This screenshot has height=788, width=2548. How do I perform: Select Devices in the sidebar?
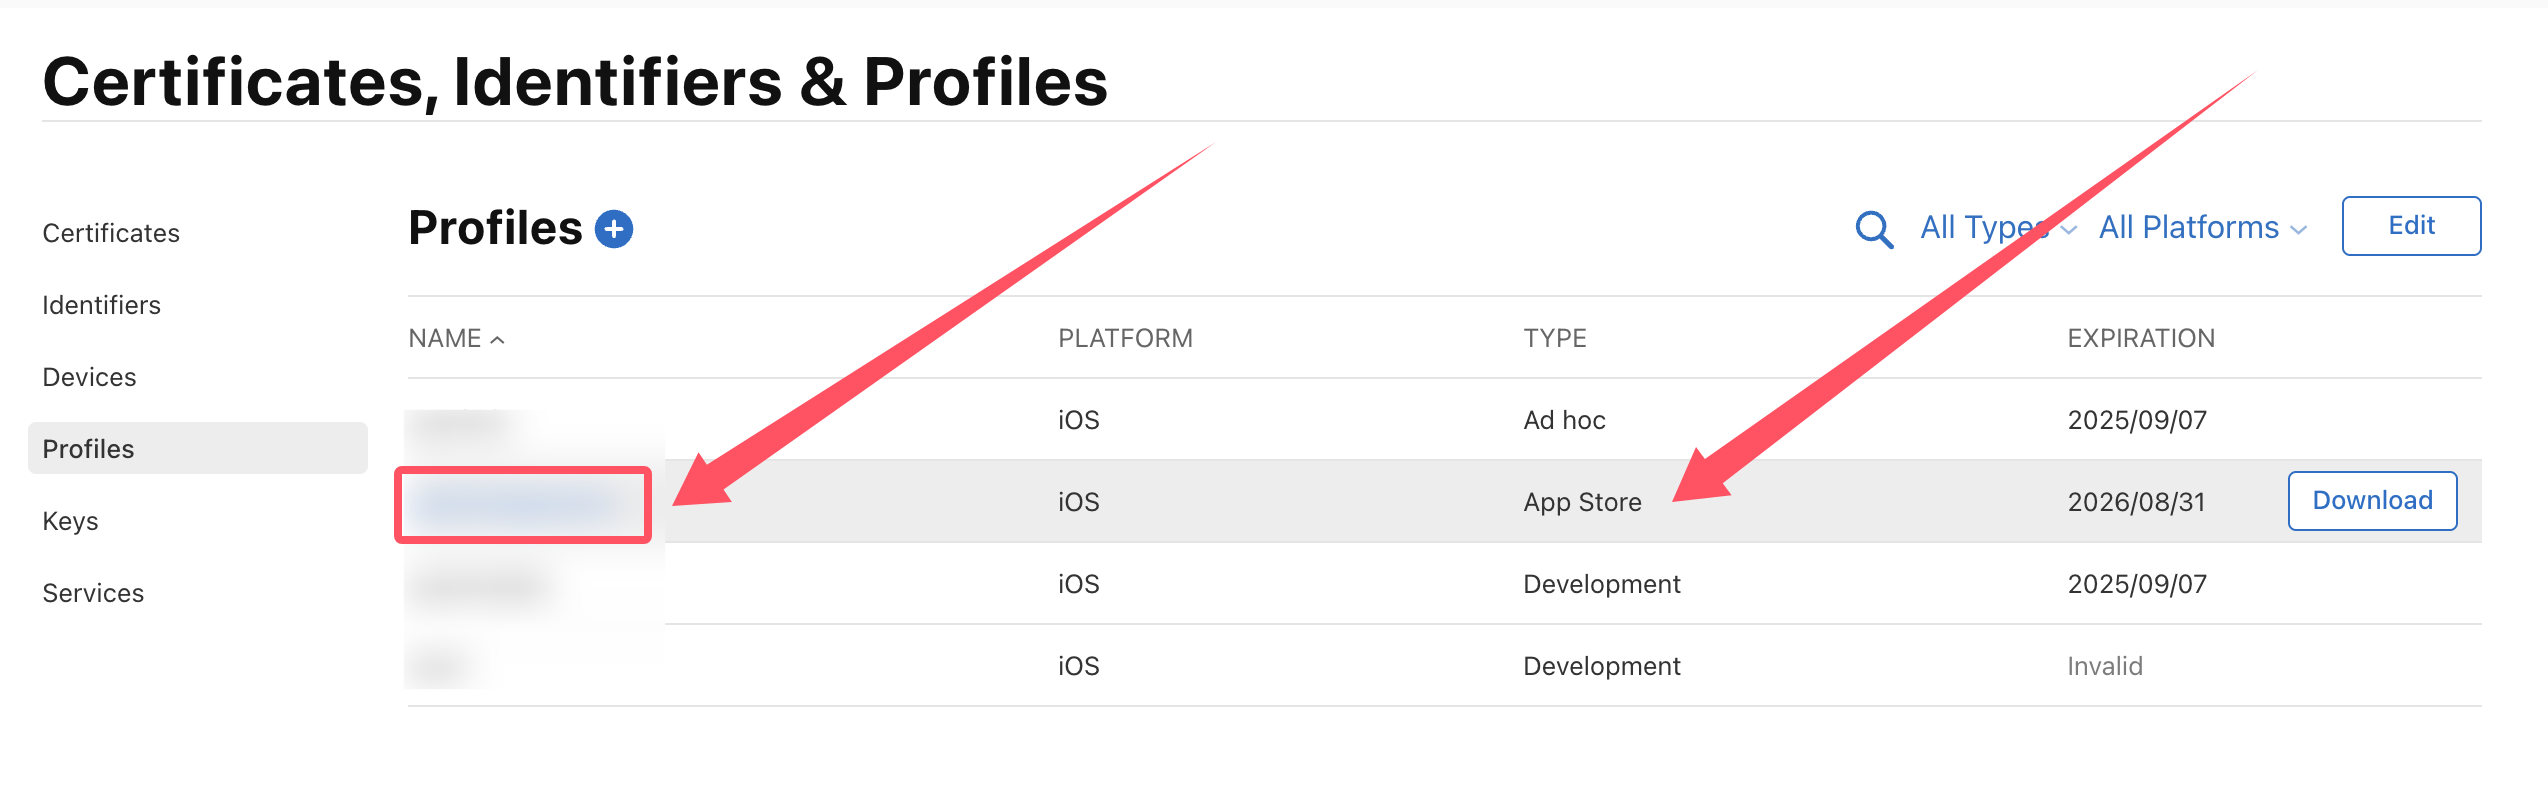(x=89, y=377)
